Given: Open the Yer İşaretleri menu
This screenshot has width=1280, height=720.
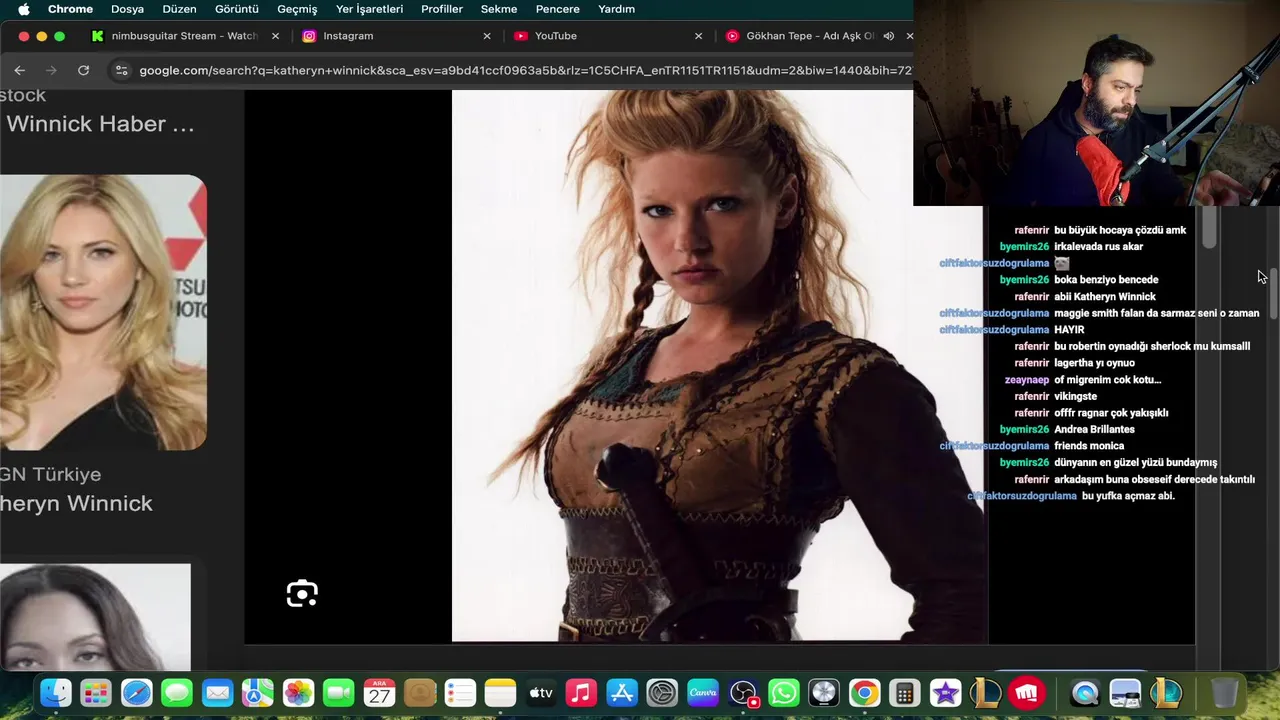Looking at the screenshot, I should pyautogui.click(x=369, y=9).
